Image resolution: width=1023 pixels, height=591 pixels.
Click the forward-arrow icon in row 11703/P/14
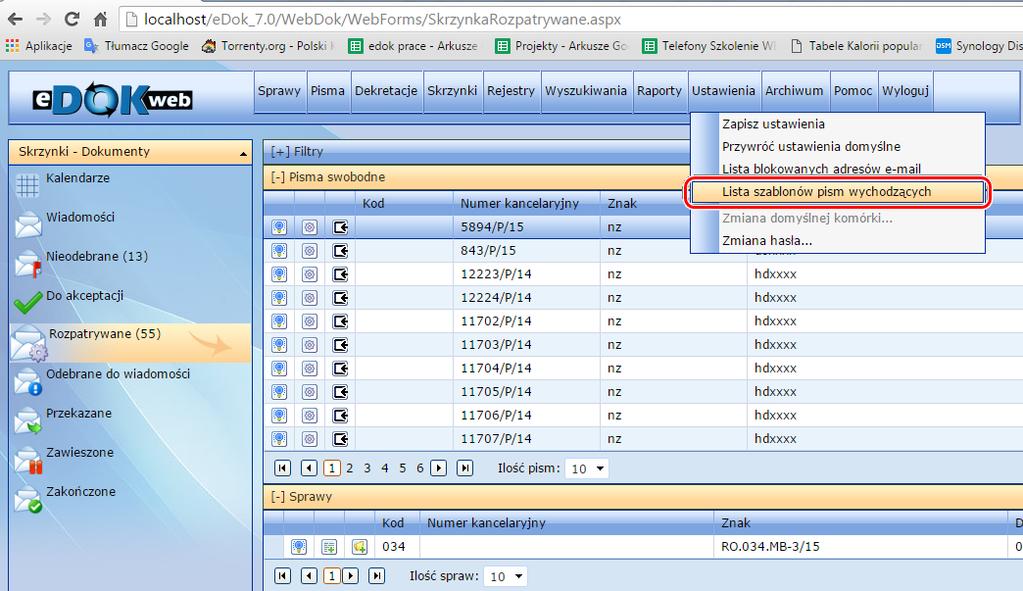tap(340, 344)
